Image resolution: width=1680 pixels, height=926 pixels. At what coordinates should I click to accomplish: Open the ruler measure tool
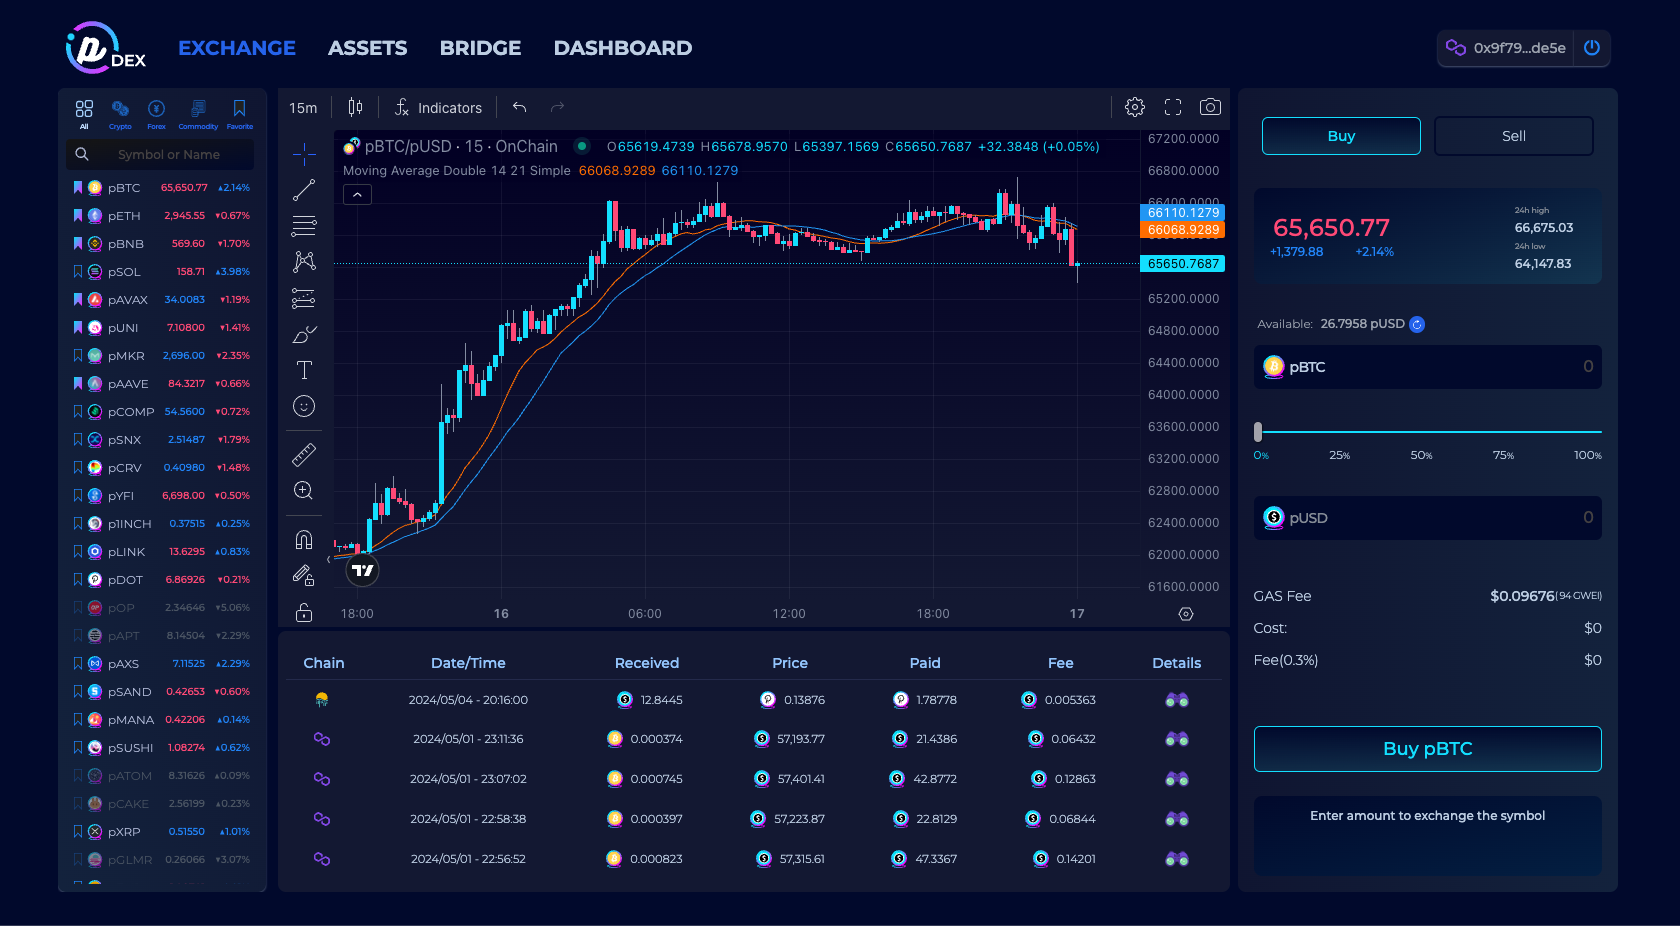(x=304, y=455)
